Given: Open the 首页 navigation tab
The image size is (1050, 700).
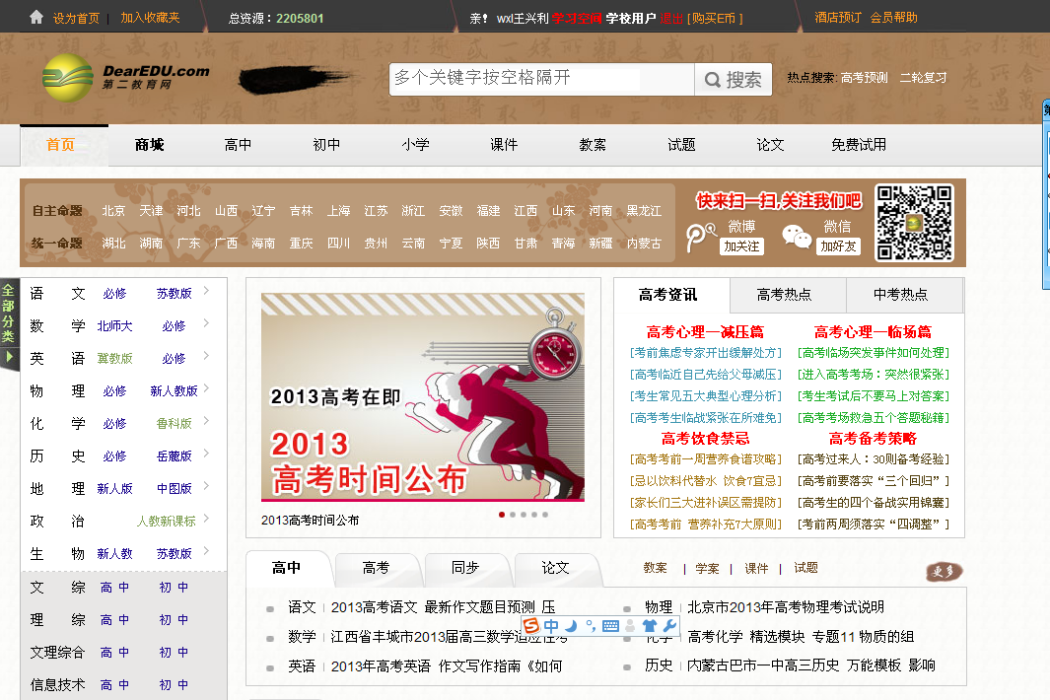Looking at the screenshot, I should tap(61, 145).
